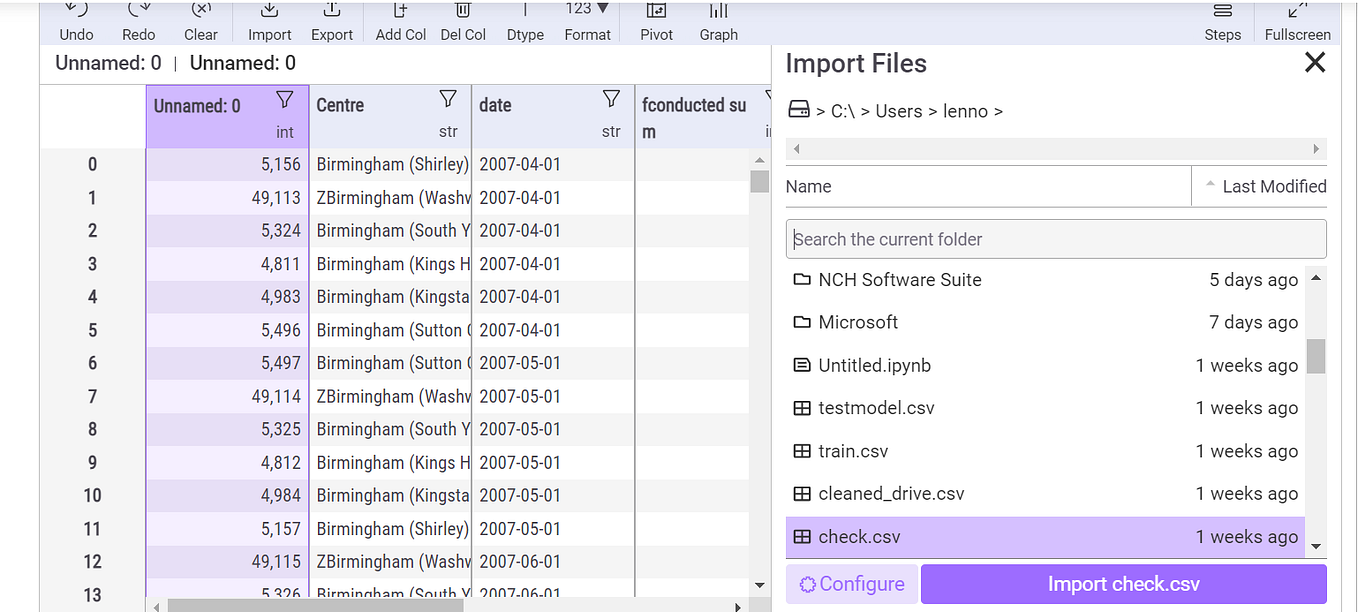Image resolution: width=1358 pixels, height=612 pixels.
Task: Click the Search the current folder field
Action: coord(1055,239)
